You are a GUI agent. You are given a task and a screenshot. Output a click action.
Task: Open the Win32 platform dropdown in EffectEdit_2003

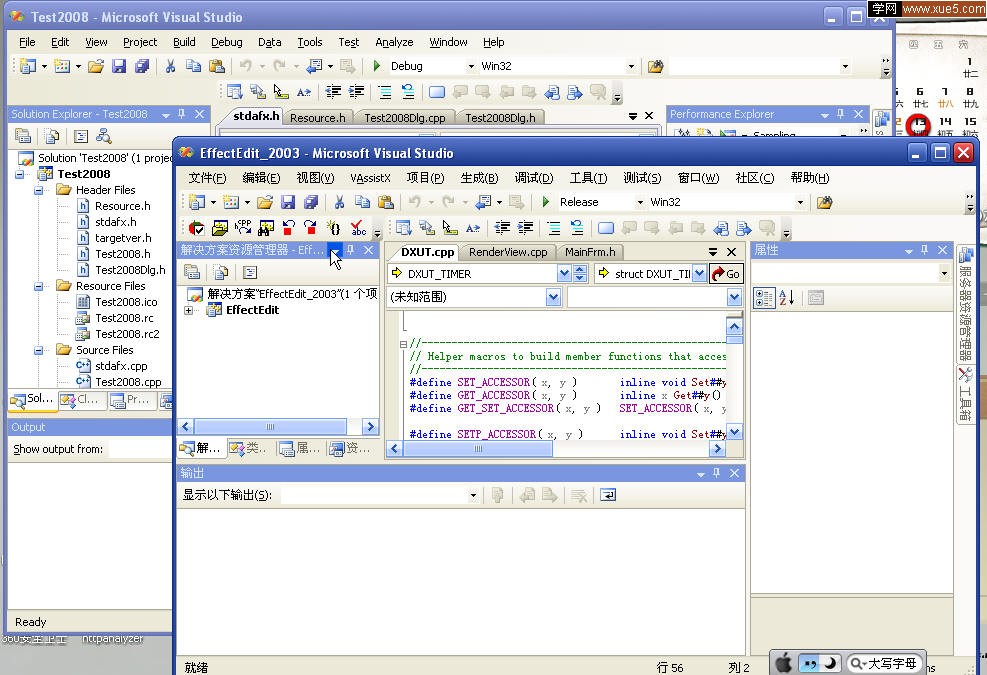pyautogui.click(x=800, y=202)
